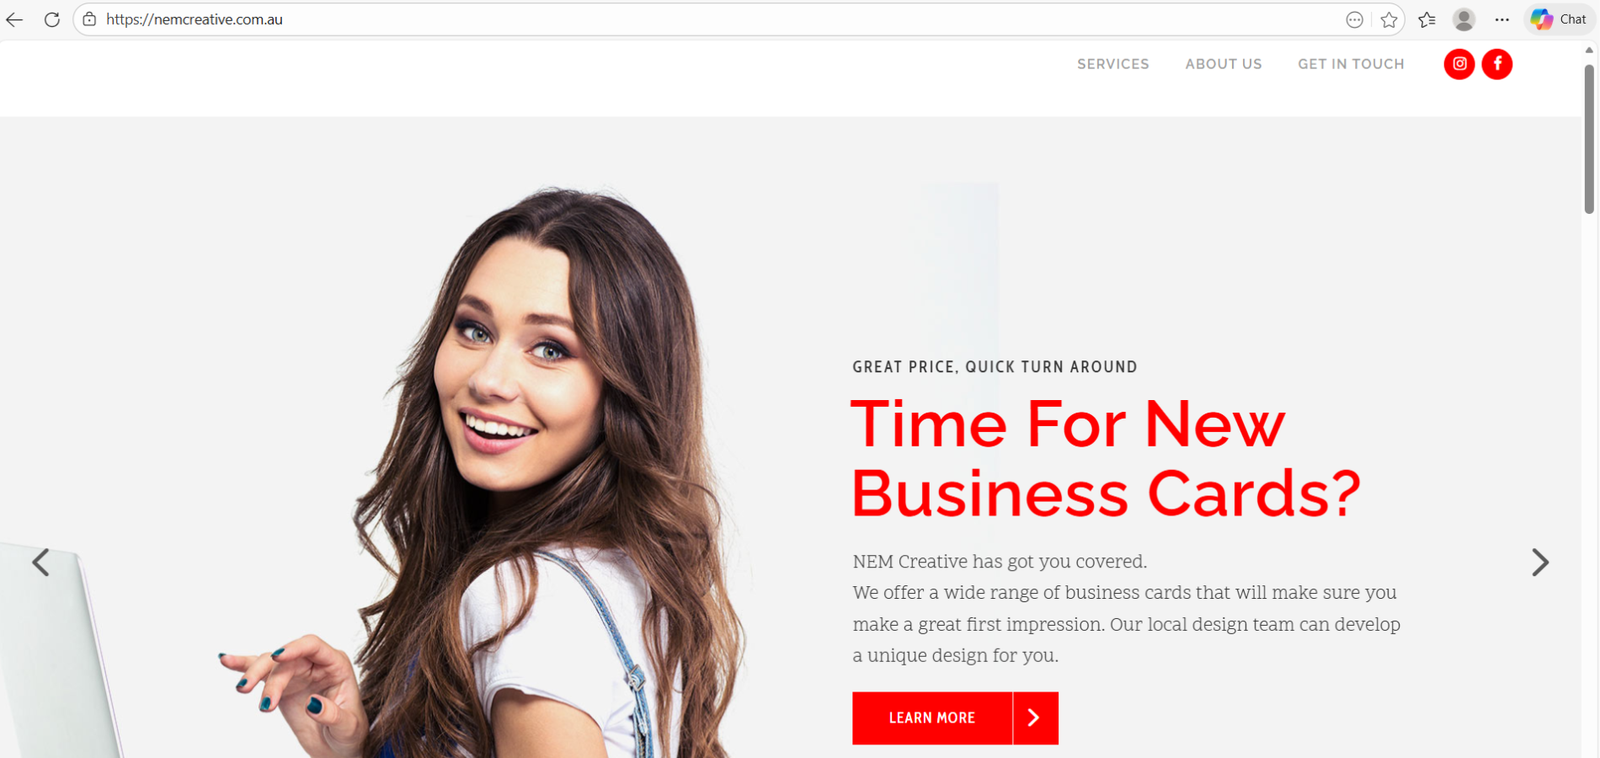The width and height of the screenshot is (1600, 758).
Task: Click the vertical scrollbar thumb
Action: click(1589, 139)
